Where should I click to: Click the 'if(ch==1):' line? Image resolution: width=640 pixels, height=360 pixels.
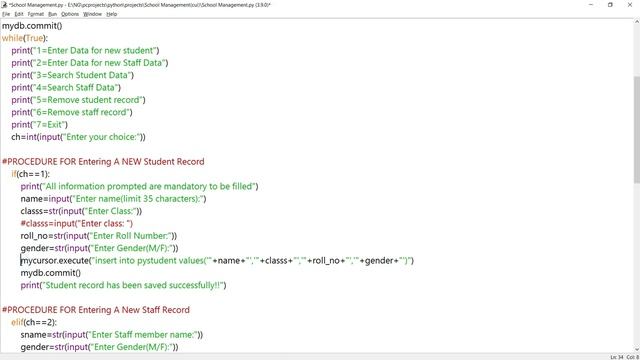tap(31, 174)
